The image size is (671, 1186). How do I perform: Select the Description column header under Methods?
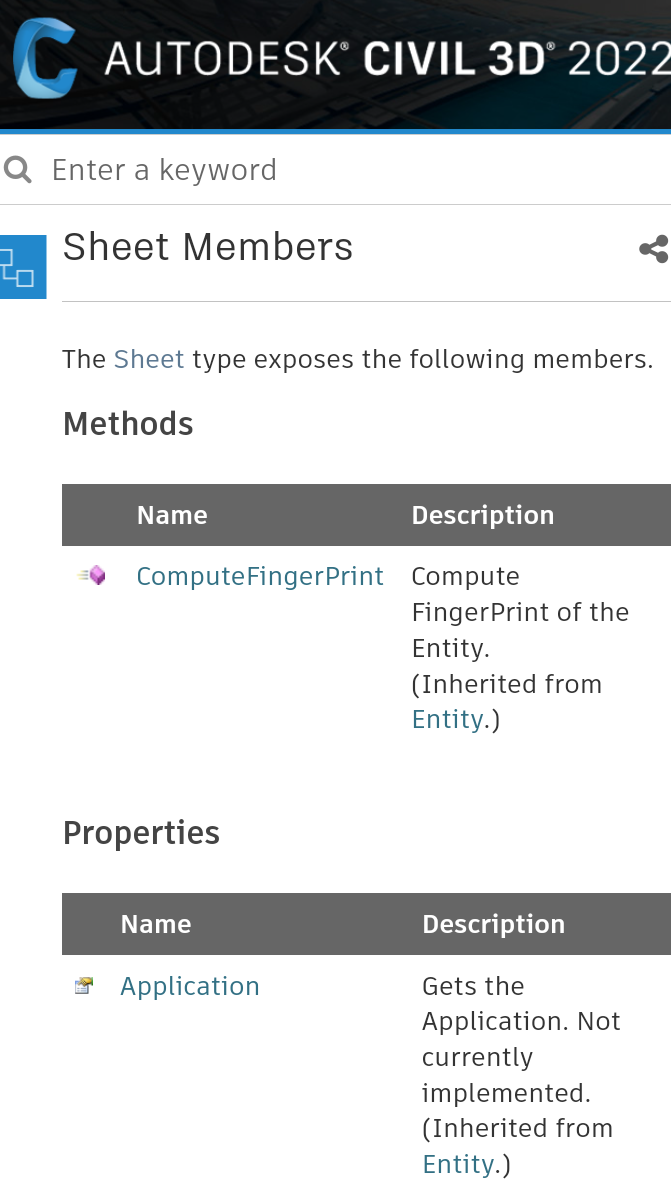click(x=483, y=514)
